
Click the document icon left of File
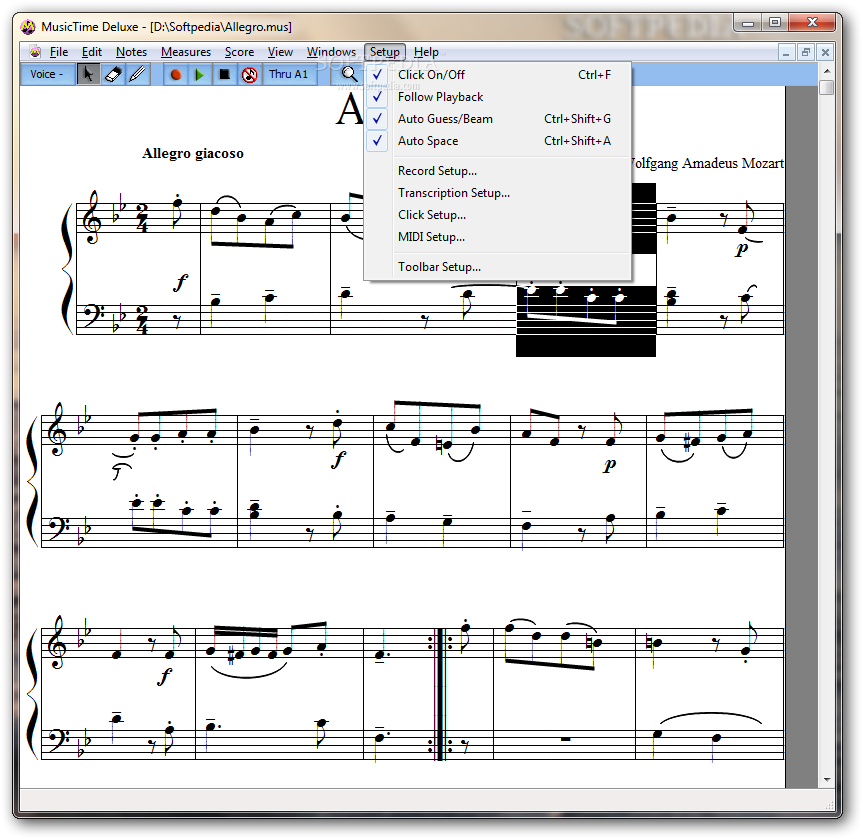(35, 52)
